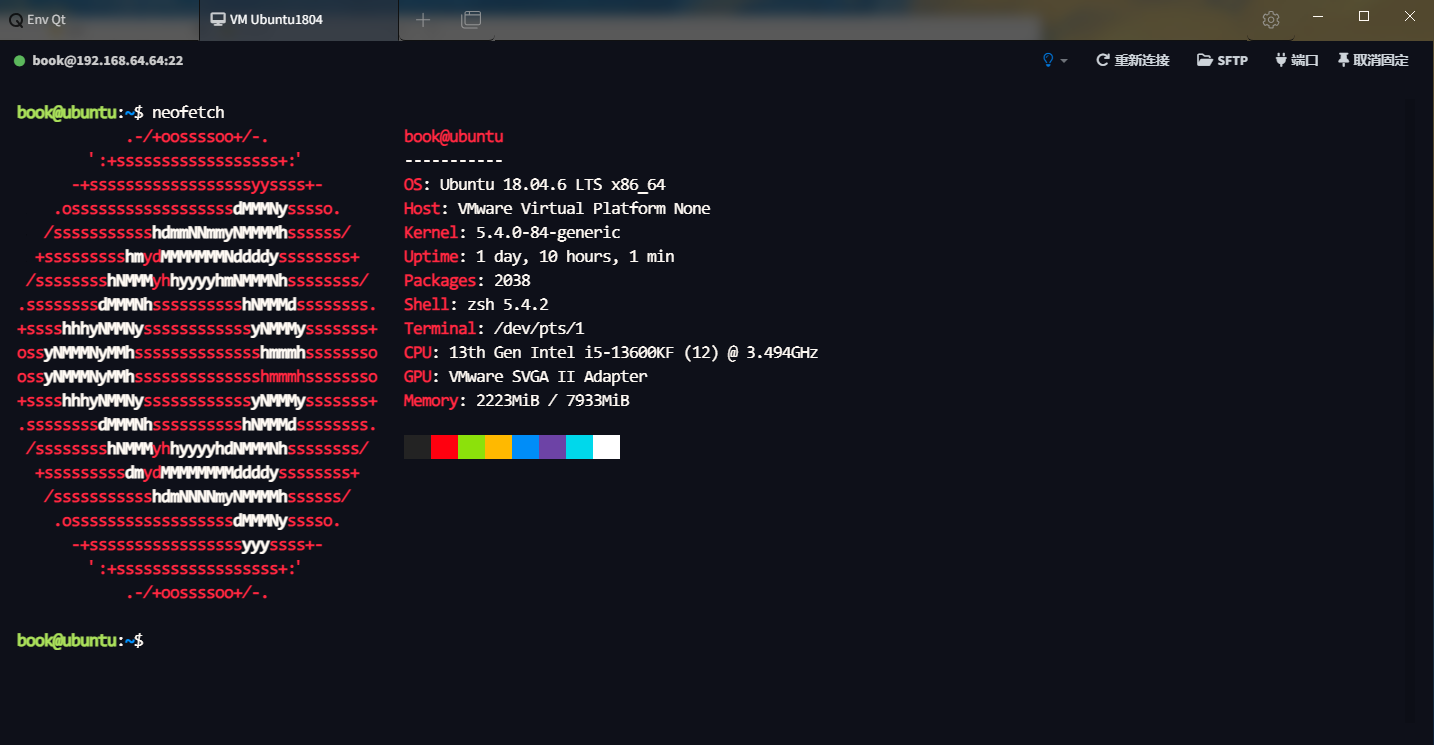1434x745 pixels.
Task: Expand the dropdown arrow beside the lightbulb
Action: (1064, 61)
